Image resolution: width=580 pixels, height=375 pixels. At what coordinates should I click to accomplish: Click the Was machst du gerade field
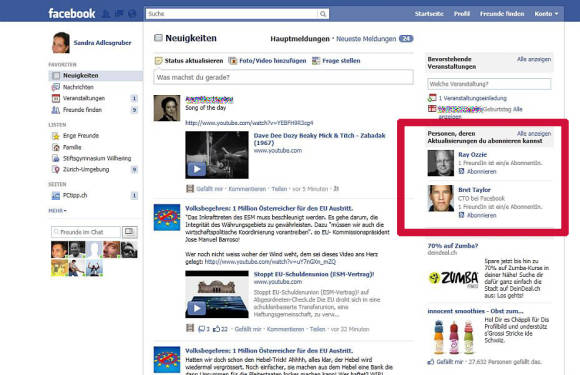tap(283, 77)
